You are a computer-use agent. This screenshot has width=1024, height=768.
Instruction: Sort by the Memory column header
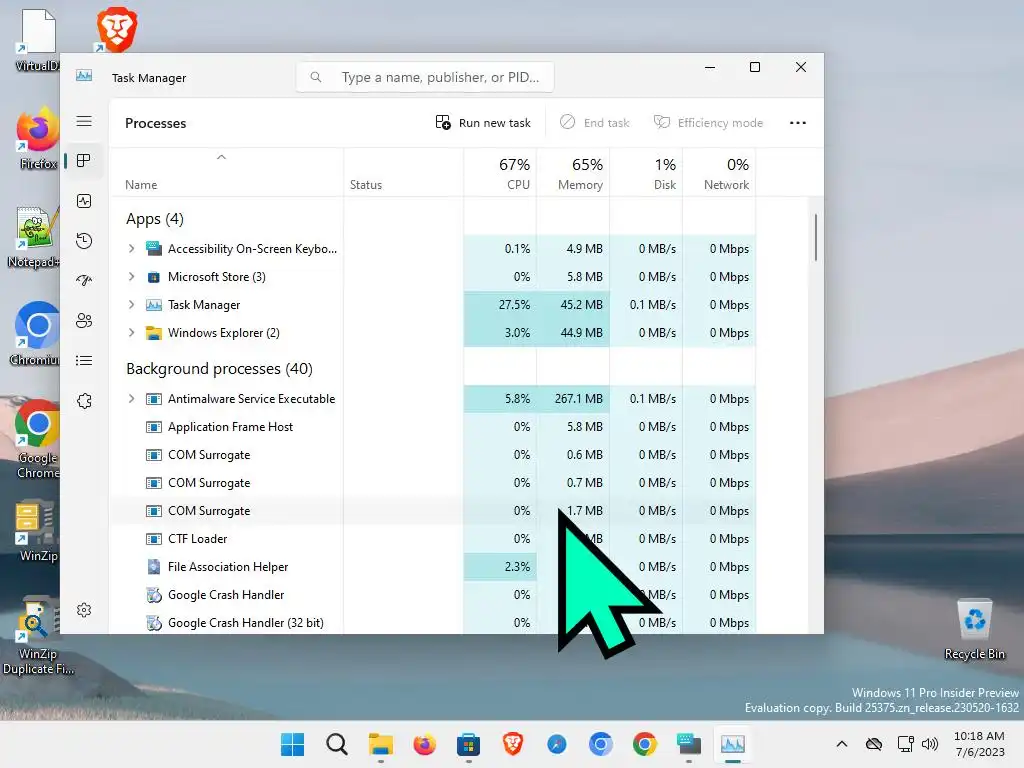(573, 174)
